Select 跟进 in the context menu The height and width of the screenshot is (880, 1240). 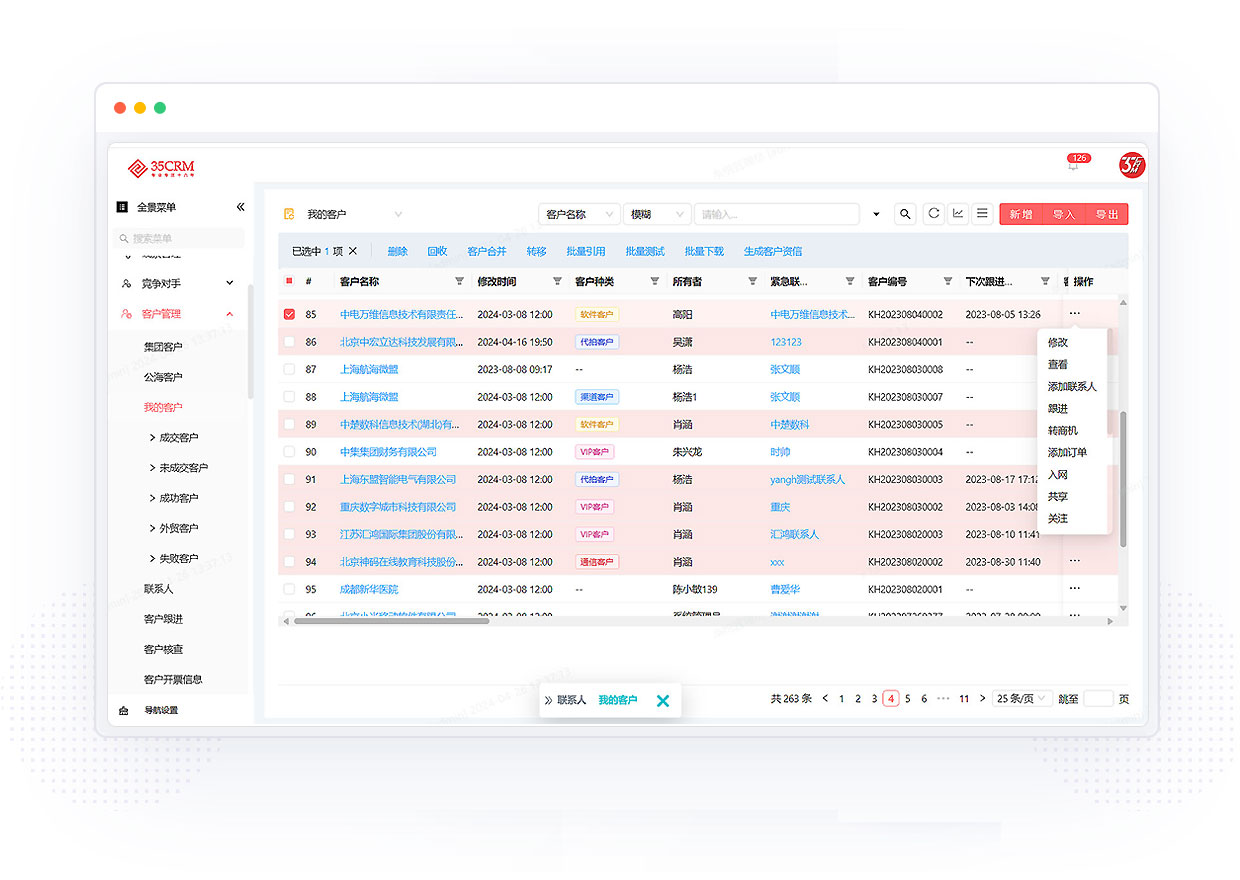(1058, 408)
